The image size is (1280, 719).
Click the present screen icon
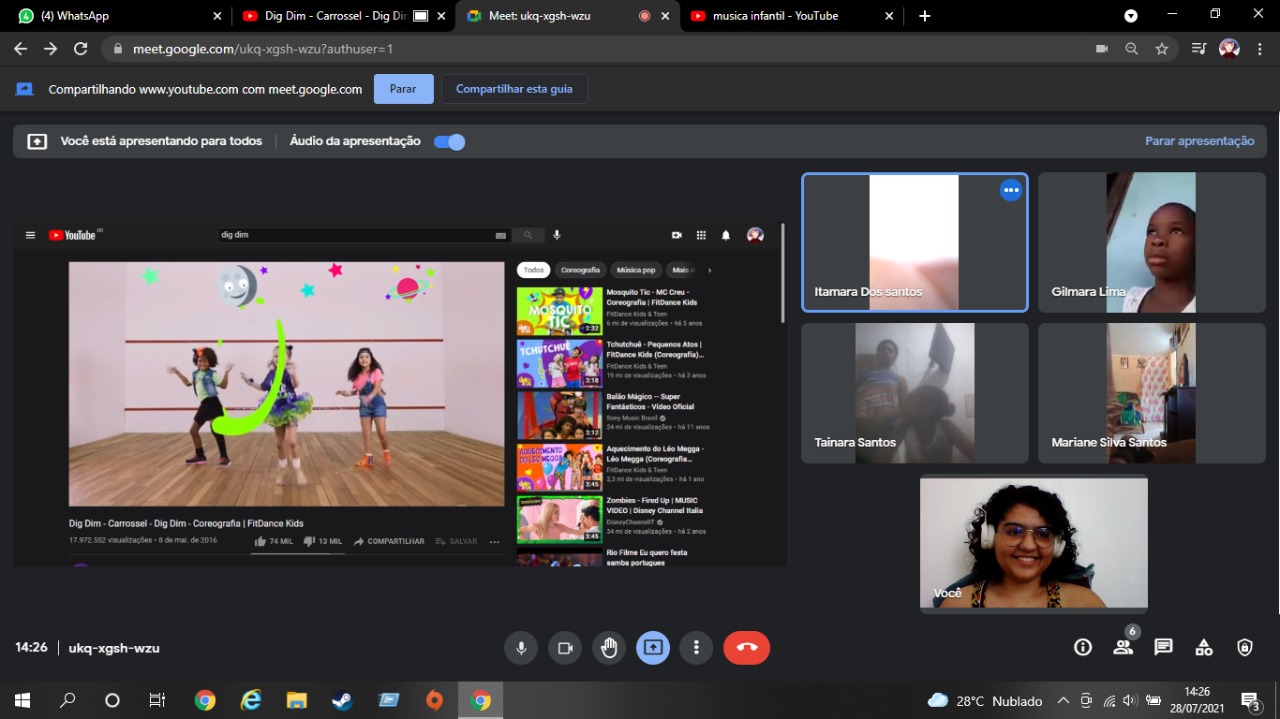(653, 648)
